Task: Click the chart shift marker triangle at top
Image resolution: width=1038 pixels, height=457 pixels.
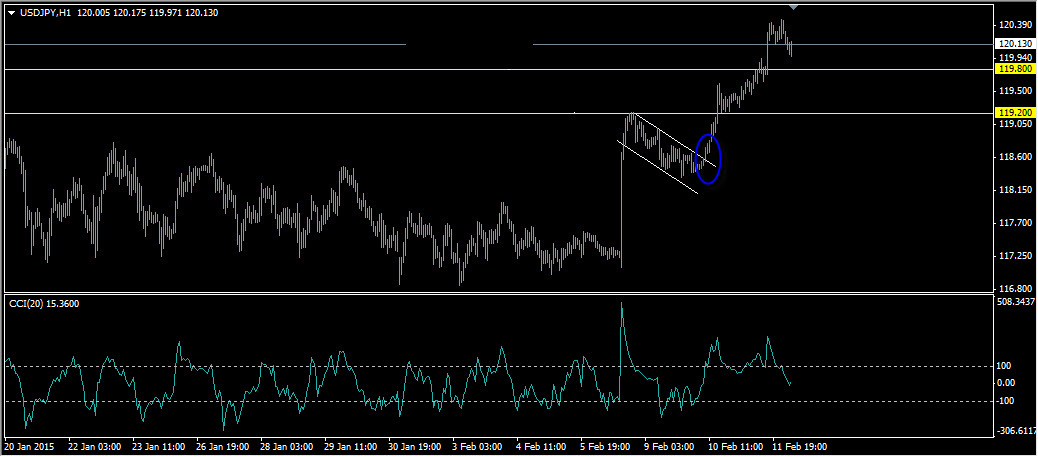Action: coord(794,7)
